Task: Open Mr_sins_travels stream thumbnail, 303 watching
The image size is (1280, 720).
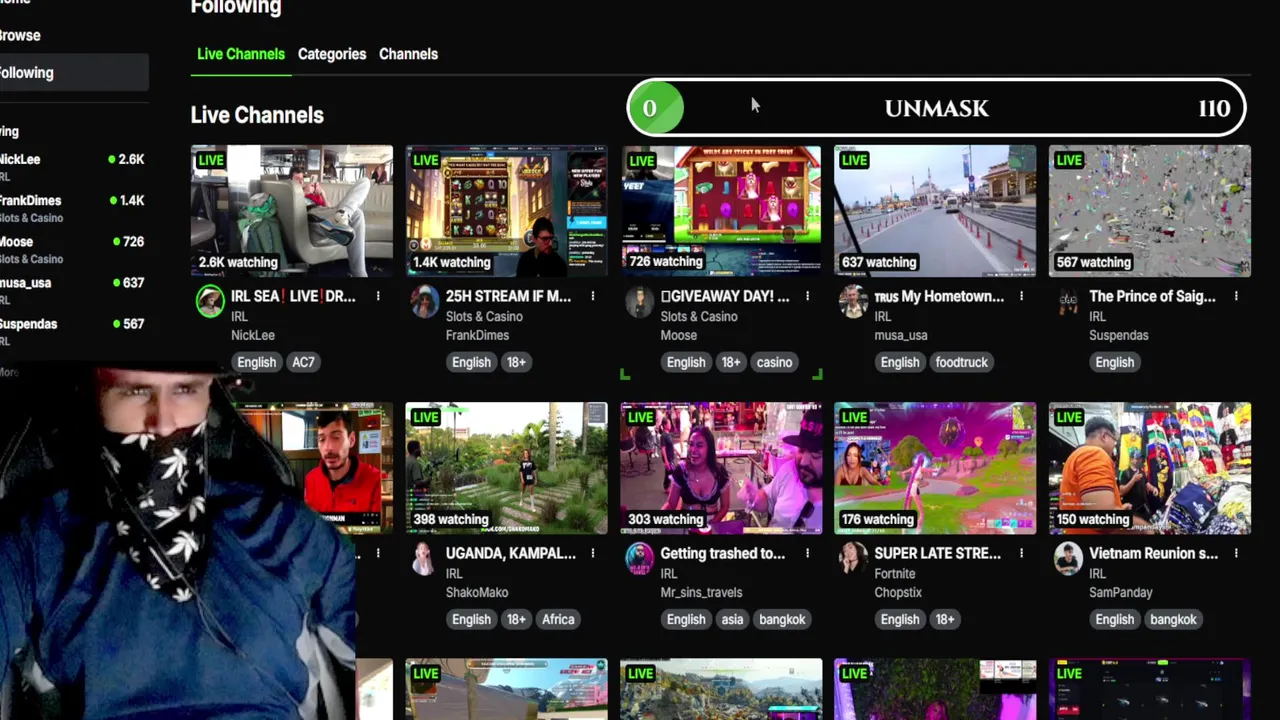Action: coord(721,468)
